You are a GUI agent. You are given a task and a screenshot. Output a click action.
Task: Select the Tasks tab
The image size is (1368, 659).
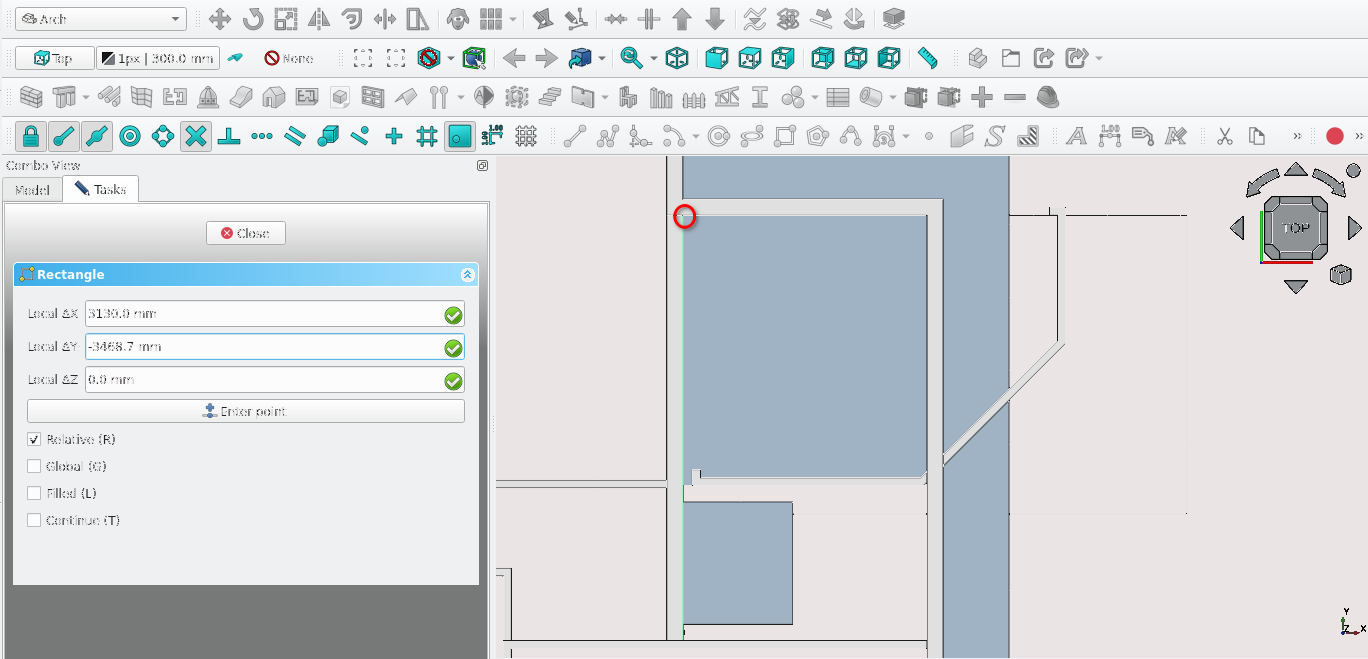(100, 189)
